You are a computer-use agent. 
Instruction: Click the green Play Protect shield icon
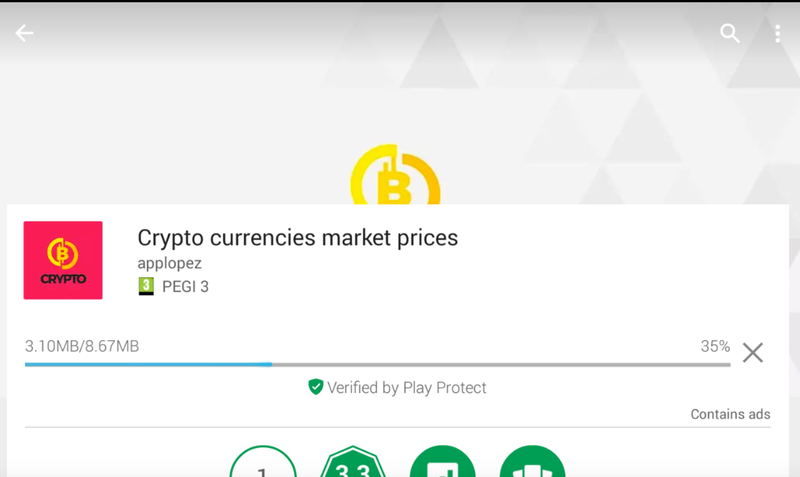click(315, 387)
